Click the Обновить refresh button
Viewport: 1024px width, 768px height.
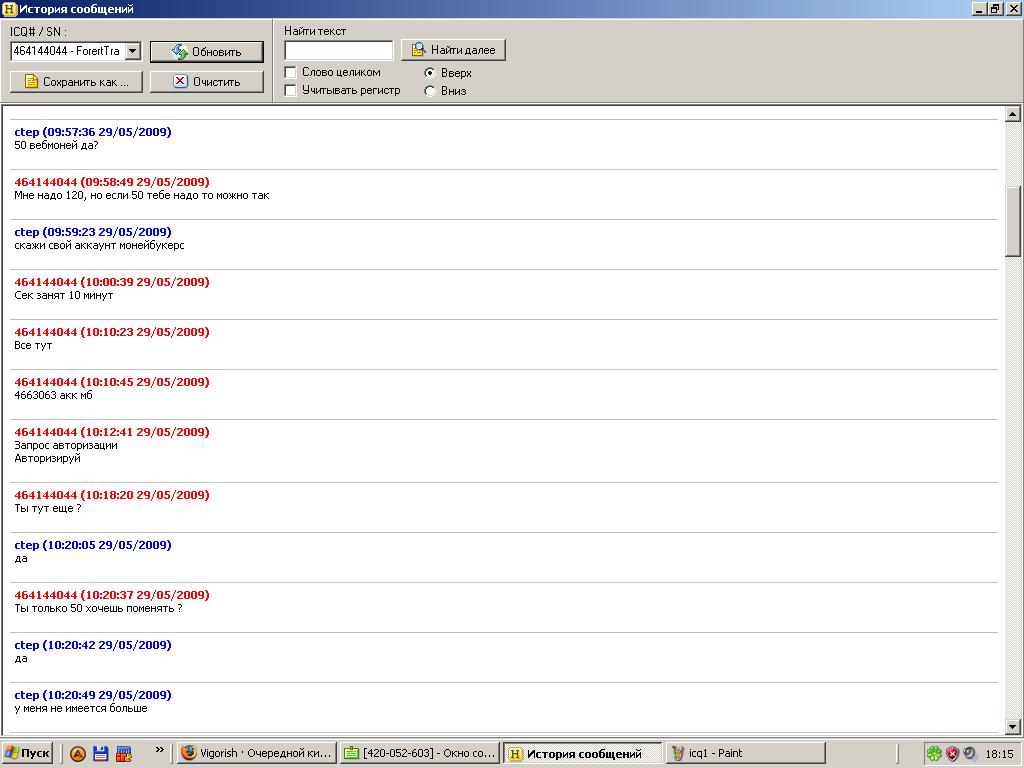[x=207, y=52]
